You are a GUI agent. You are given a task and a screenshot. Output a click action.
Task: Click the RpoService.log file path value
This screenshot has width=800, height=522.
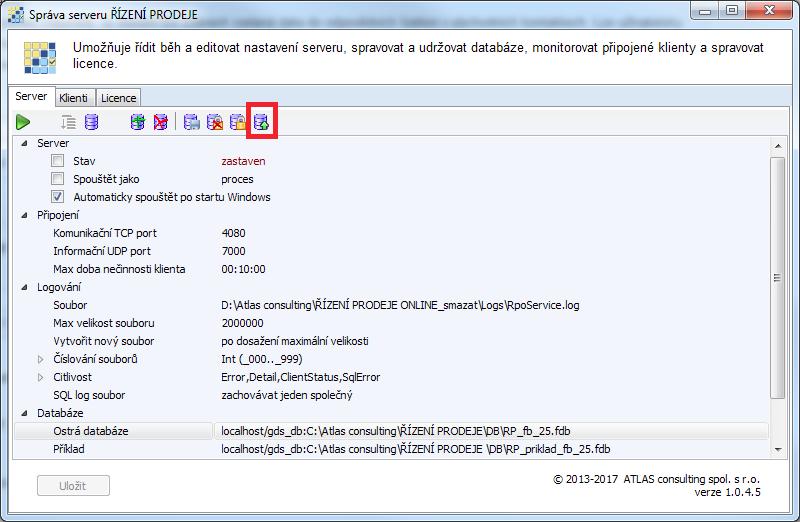point(400,305)
